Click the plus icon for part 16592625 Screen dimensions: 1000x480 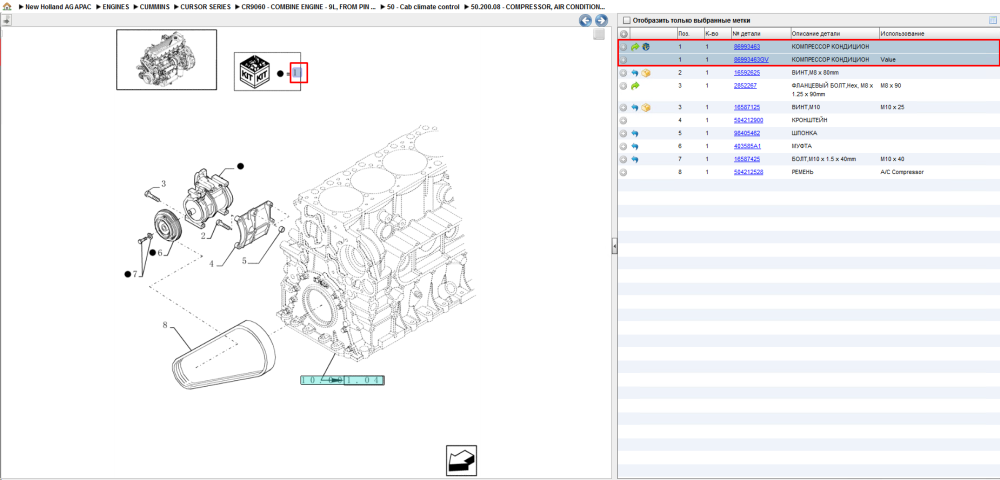point(624,73)
